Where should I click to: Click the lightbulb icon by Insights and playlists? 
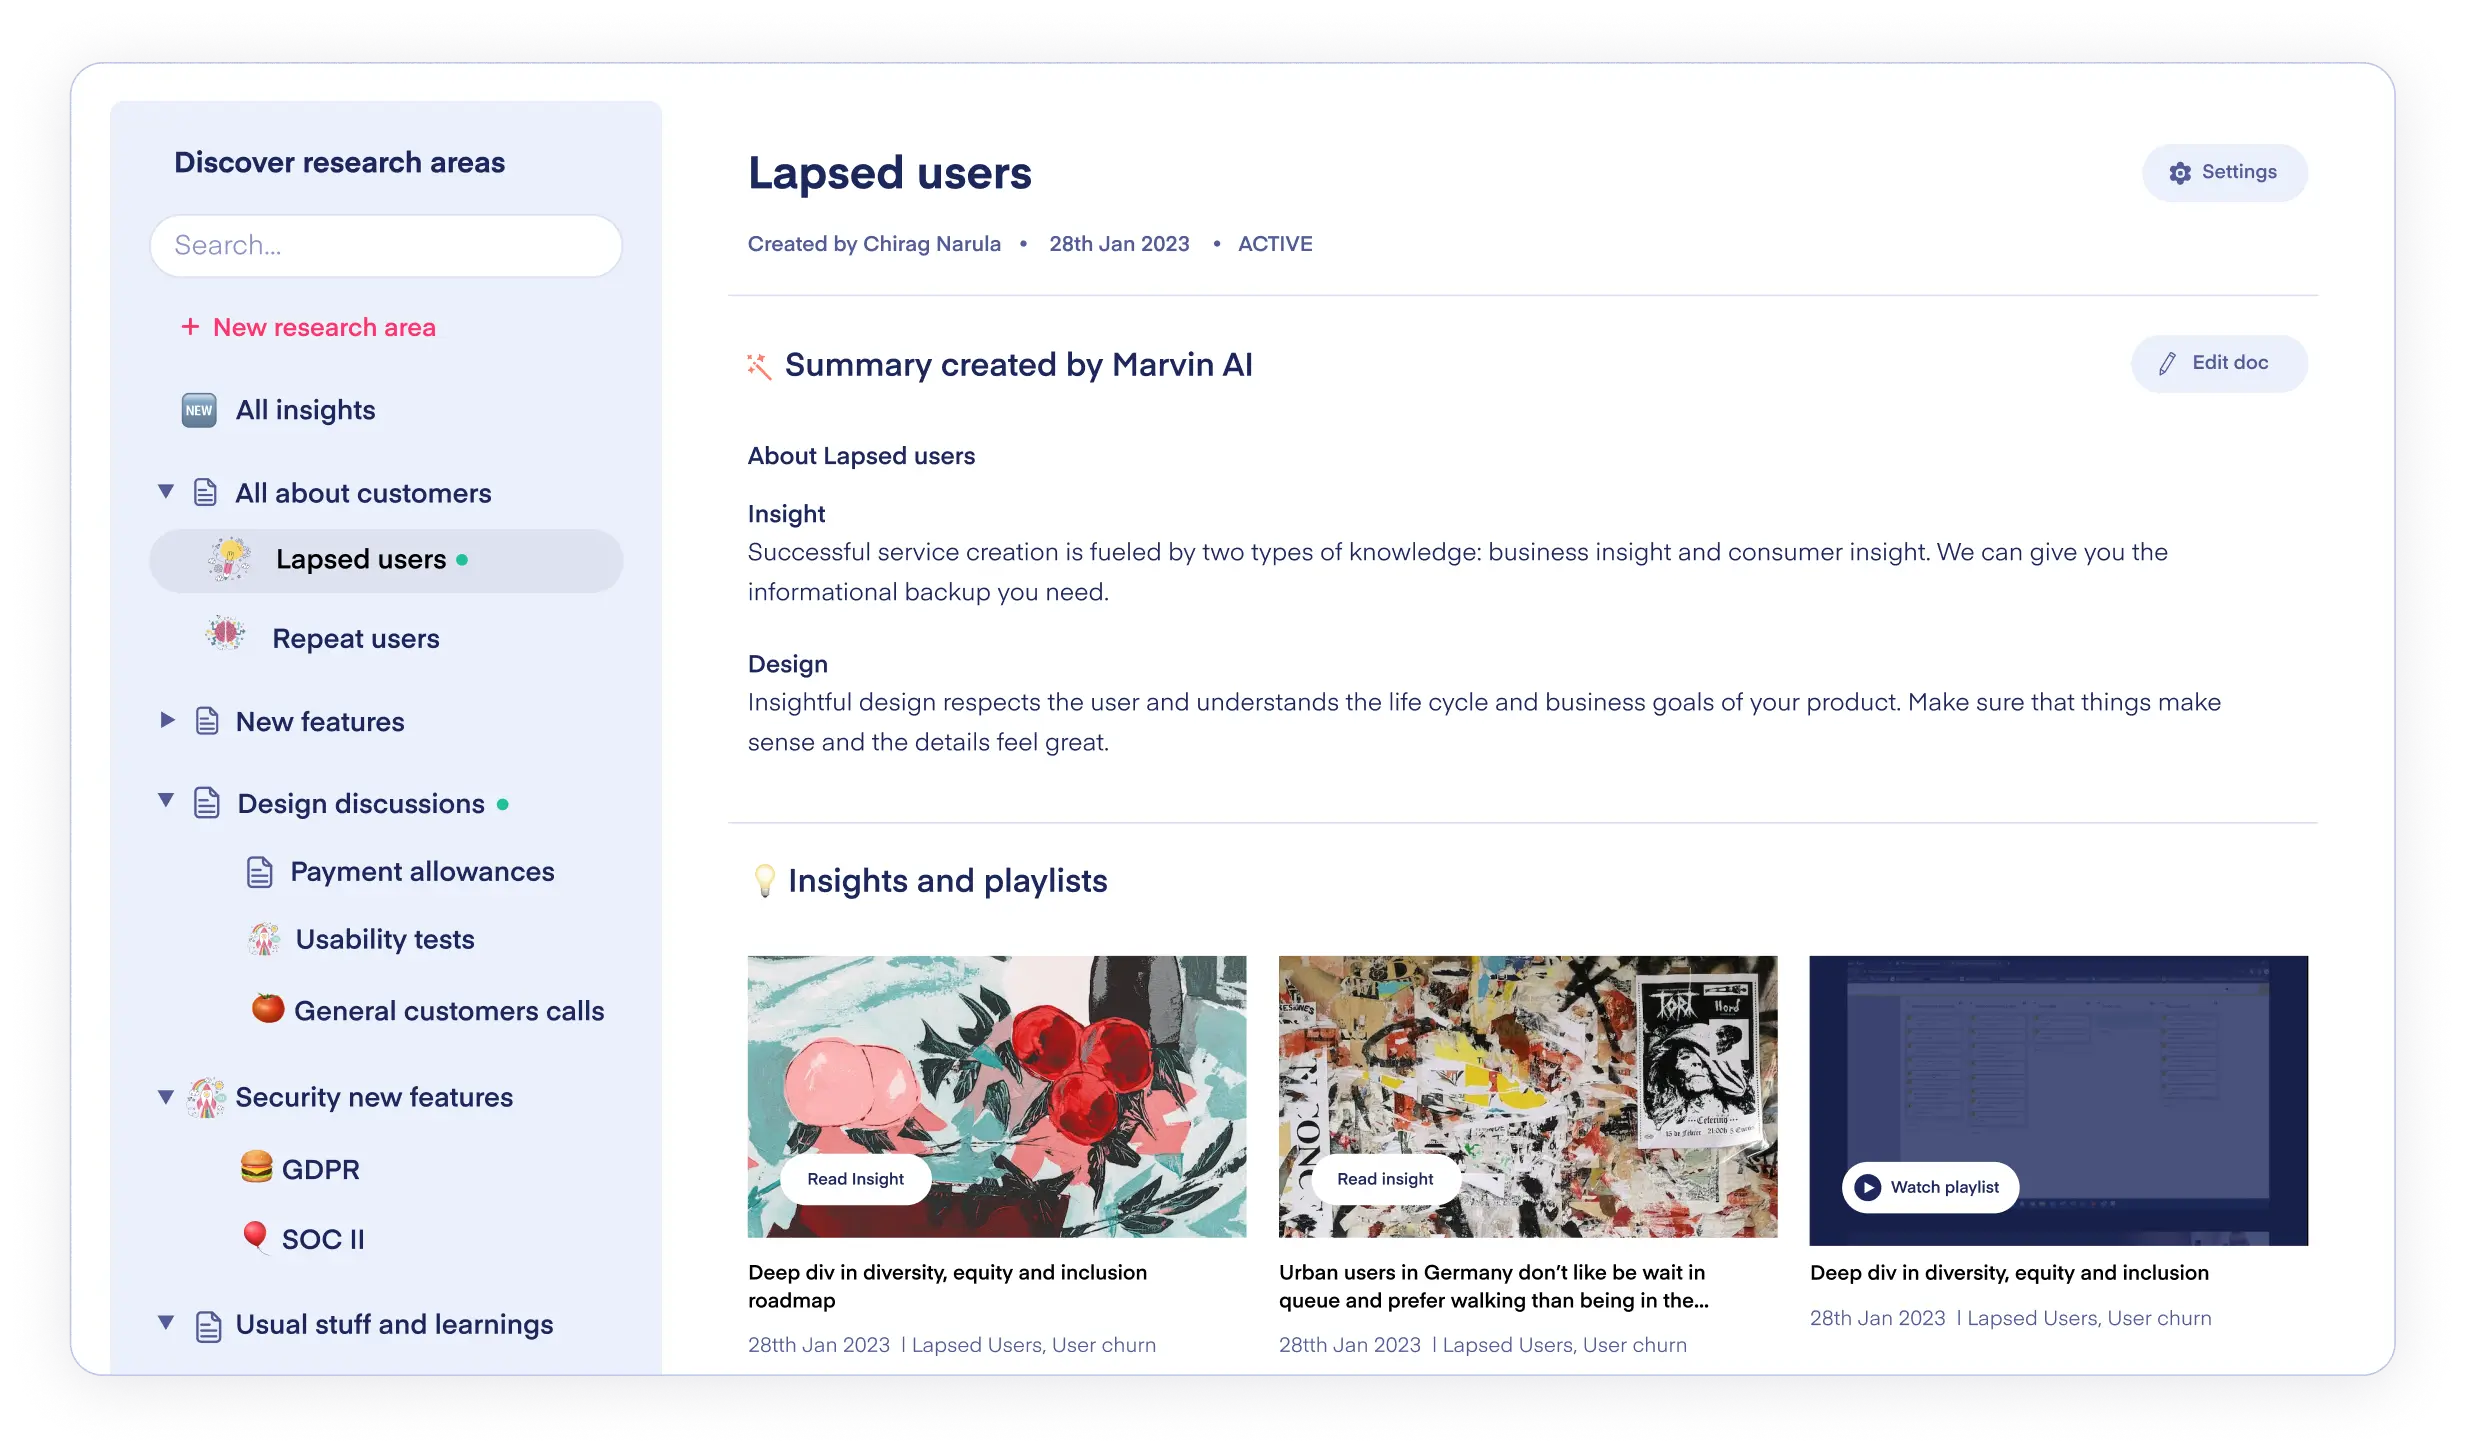[765, 881]
